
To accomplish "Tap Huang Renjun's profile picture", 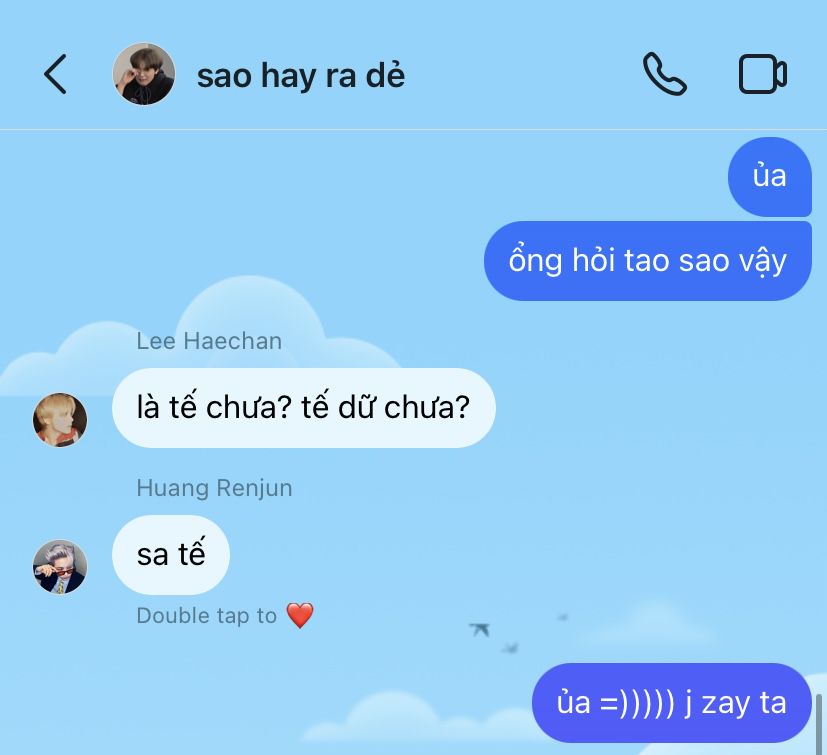I will tap(60, 567).
